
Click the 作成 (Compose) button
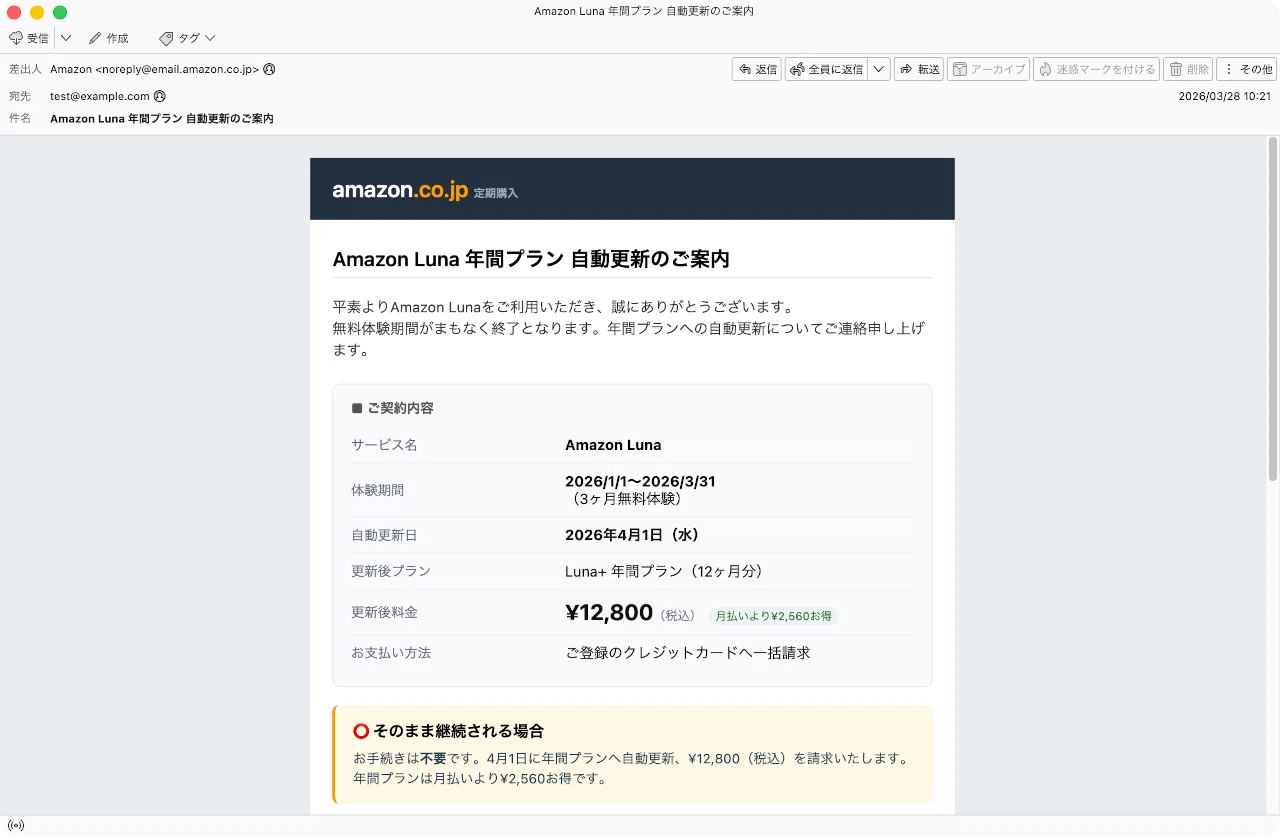click(x=109, y=38)
